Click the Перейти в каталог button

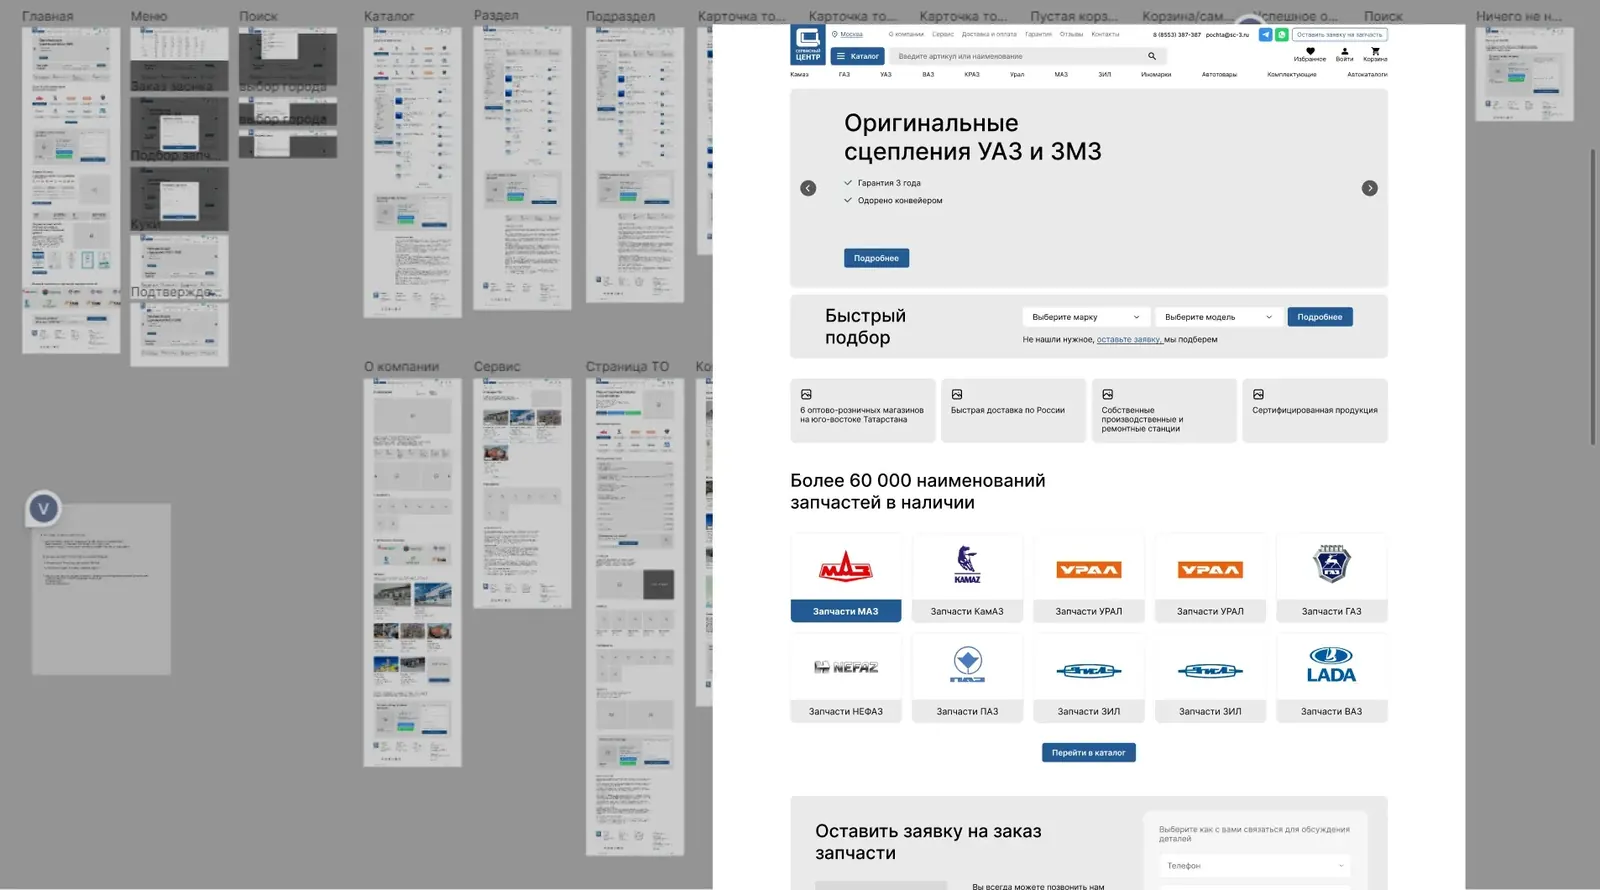pyautogui.click(x=1089, y=753)
